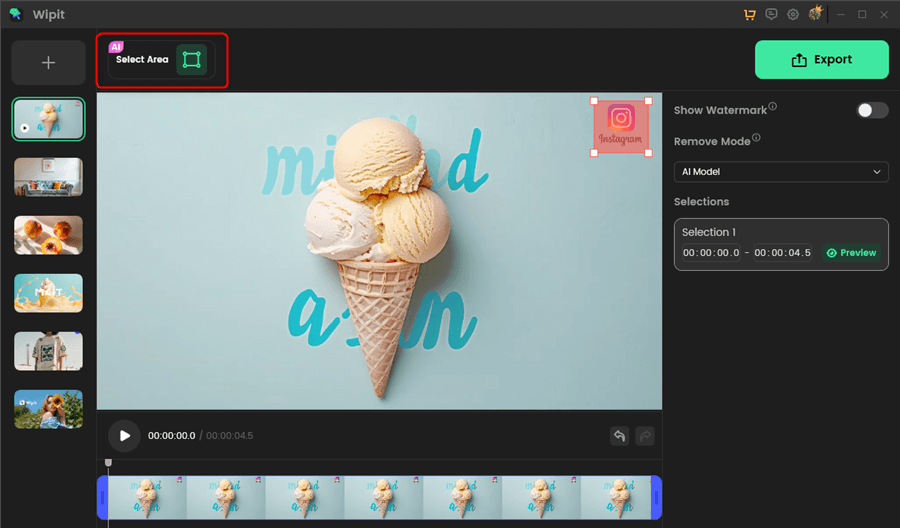Click the undo arrow button
Image resolution: width=900 pixels, height=528 pixels.
pos(619,436)
